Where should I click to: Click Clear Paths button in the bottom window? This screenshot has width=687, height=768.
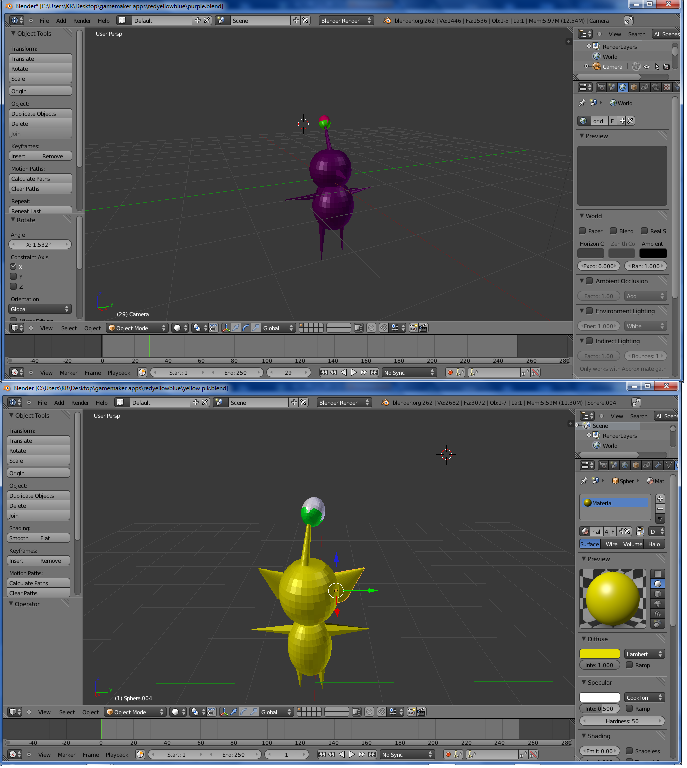click(x=39, y=593)
